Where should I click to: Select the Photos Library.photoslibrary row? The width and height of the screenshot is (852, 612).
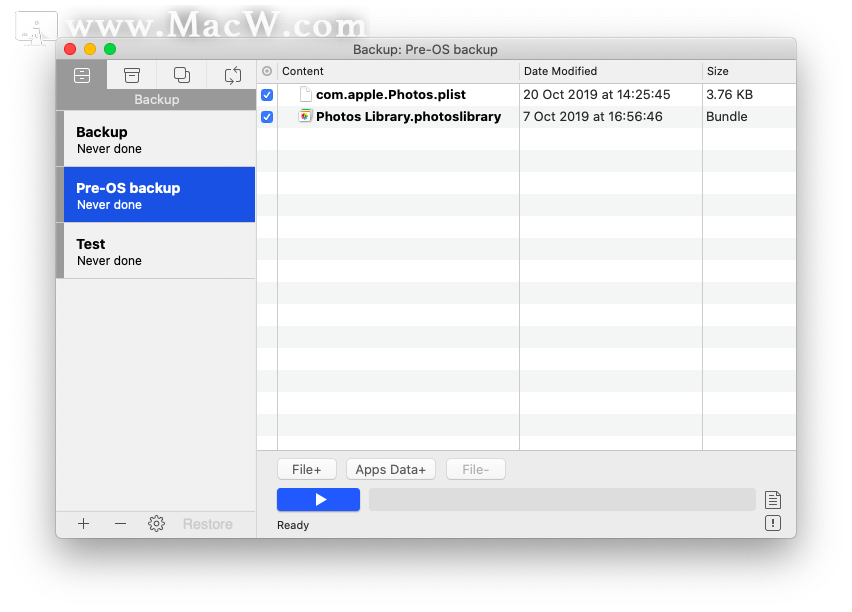tap(526, 117)
